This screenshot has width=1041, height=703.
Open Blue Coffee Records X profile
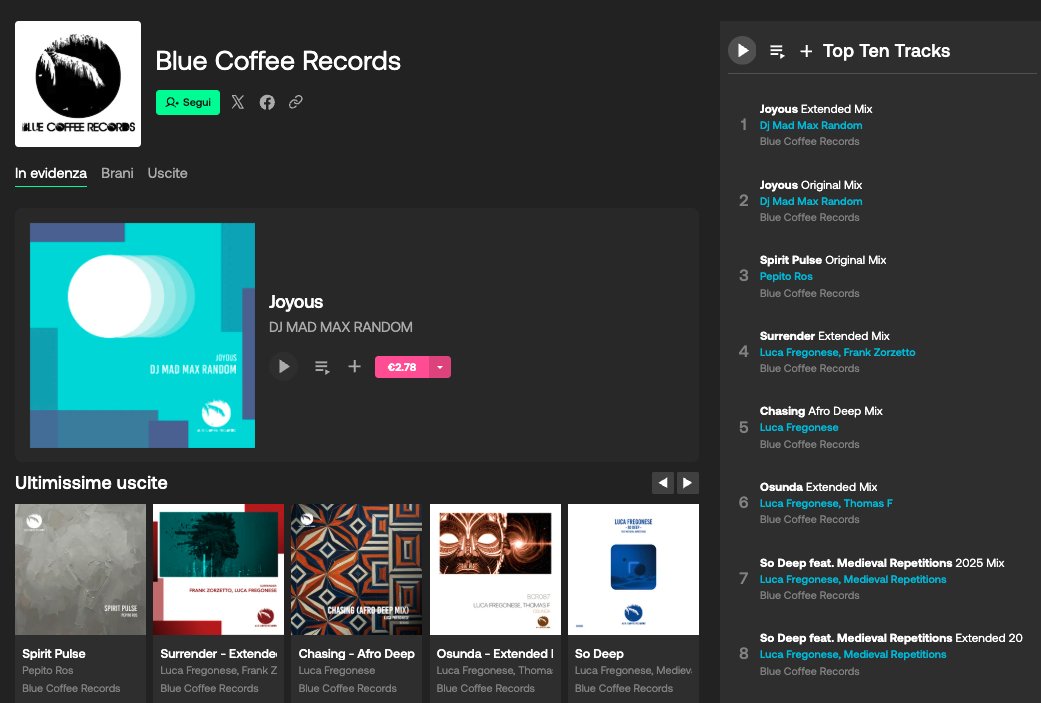pyautogui.click(x=238, y=102)
